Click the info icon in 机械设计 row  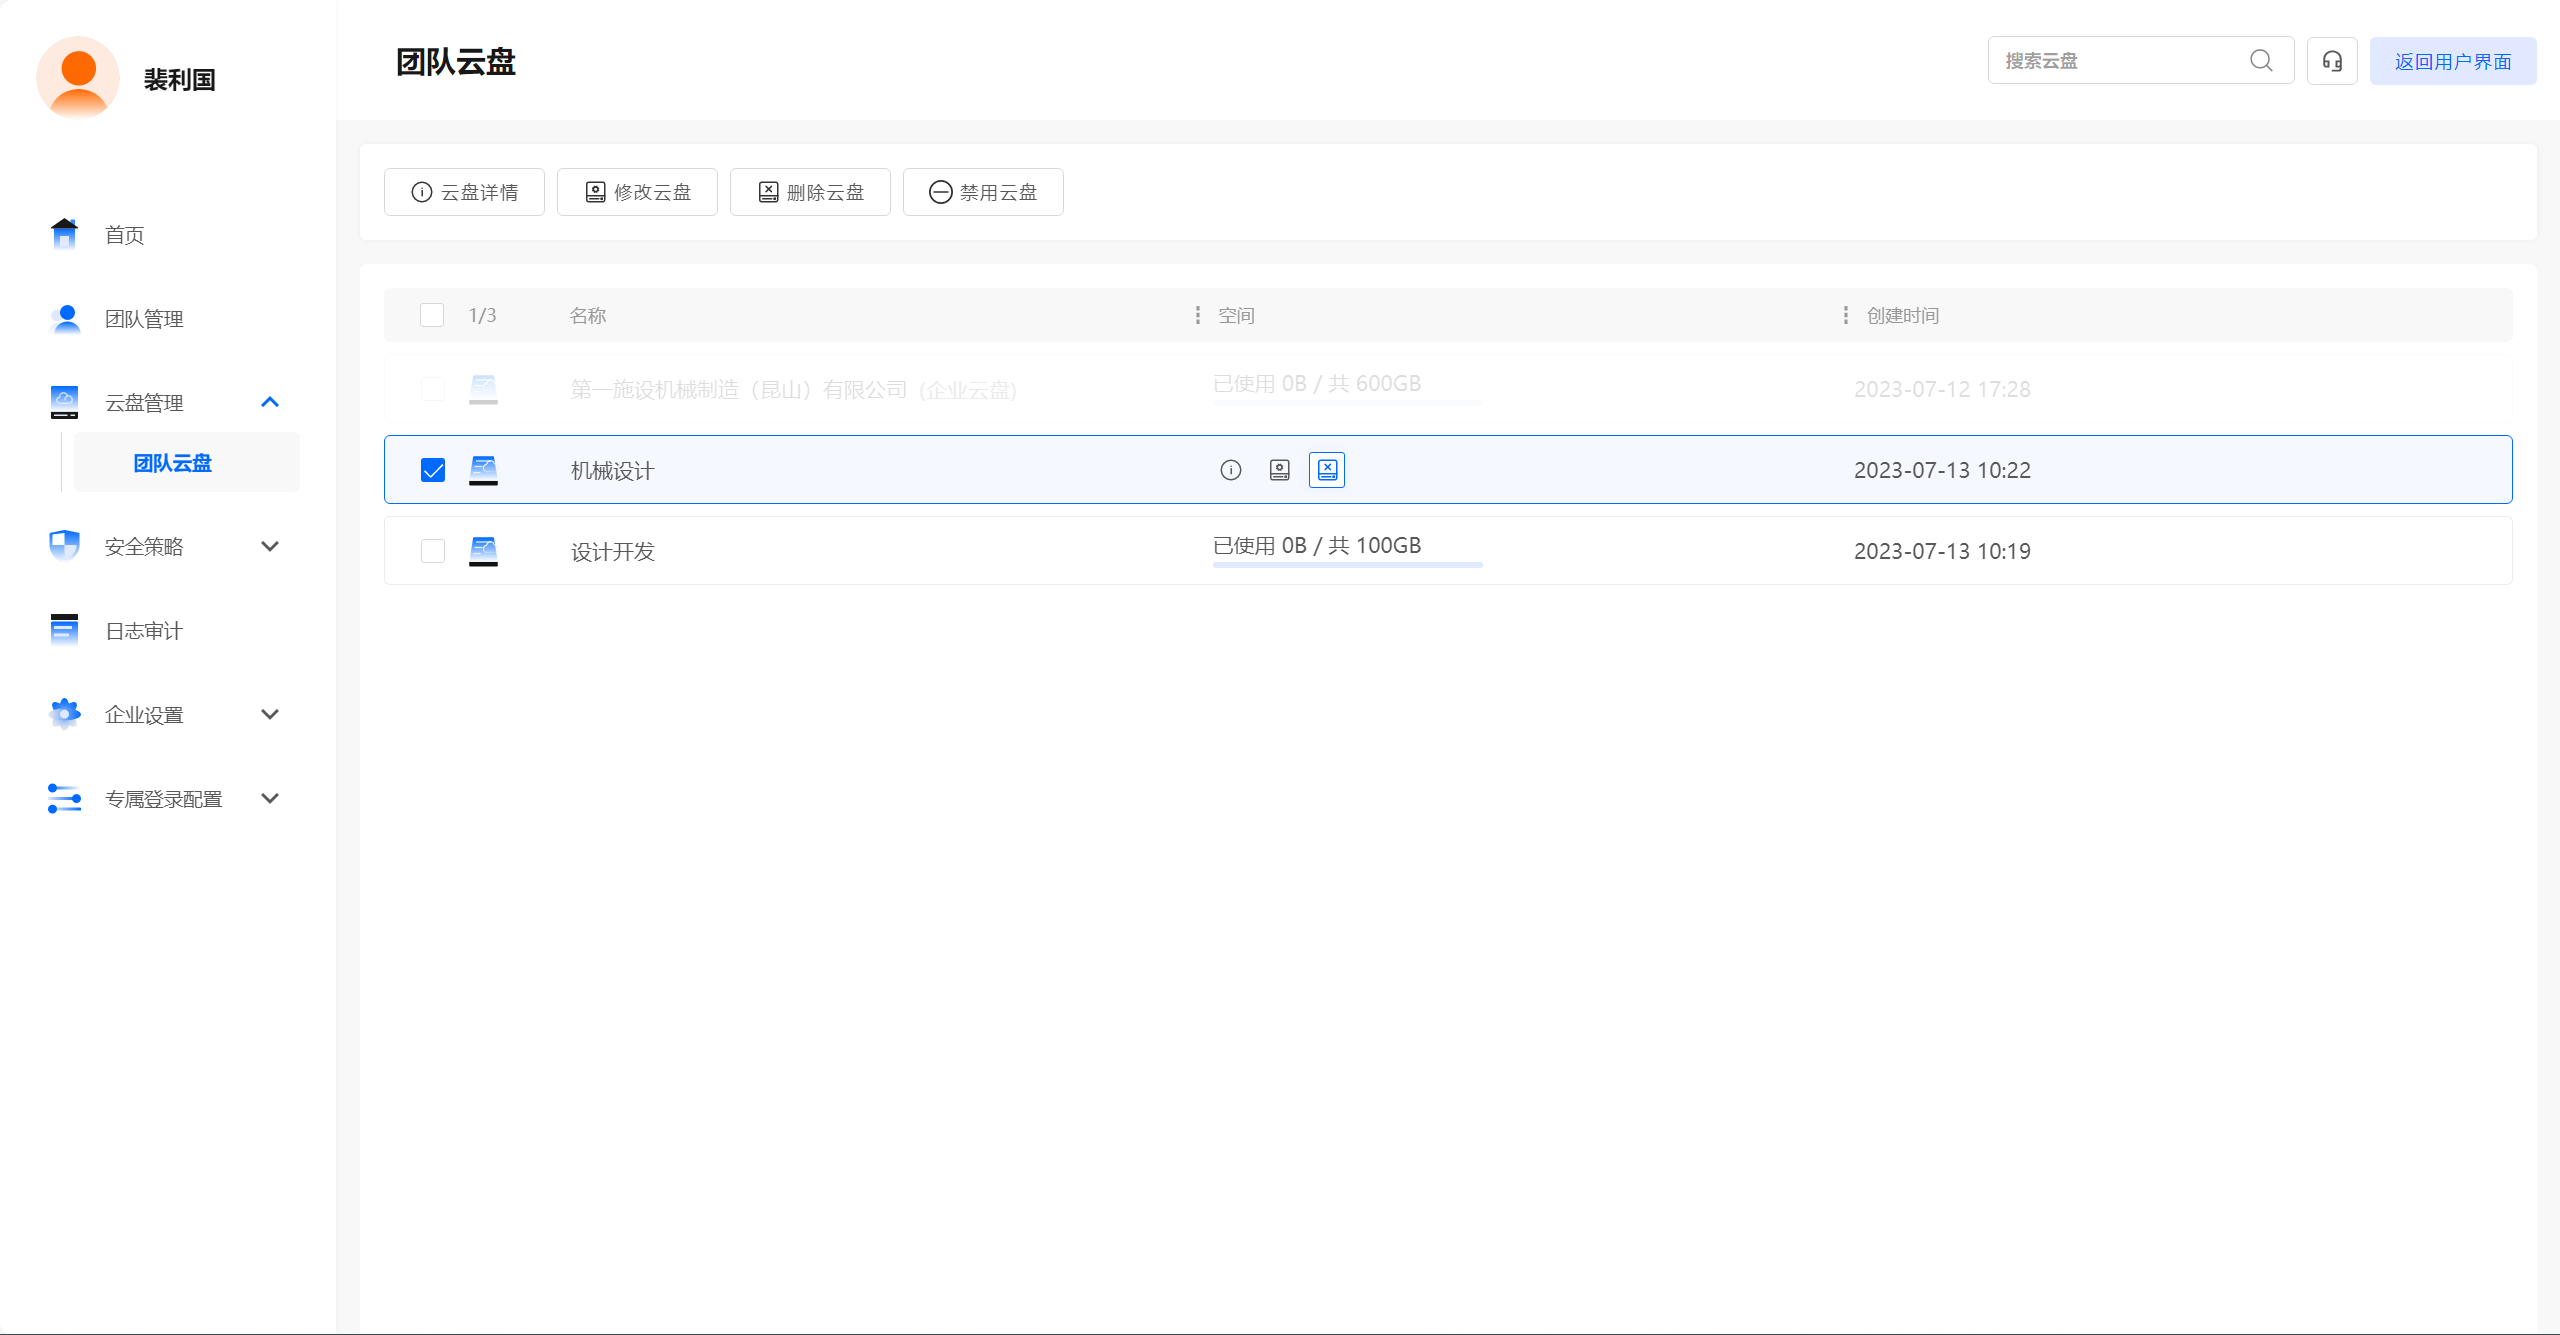(x=1230, y=470)
